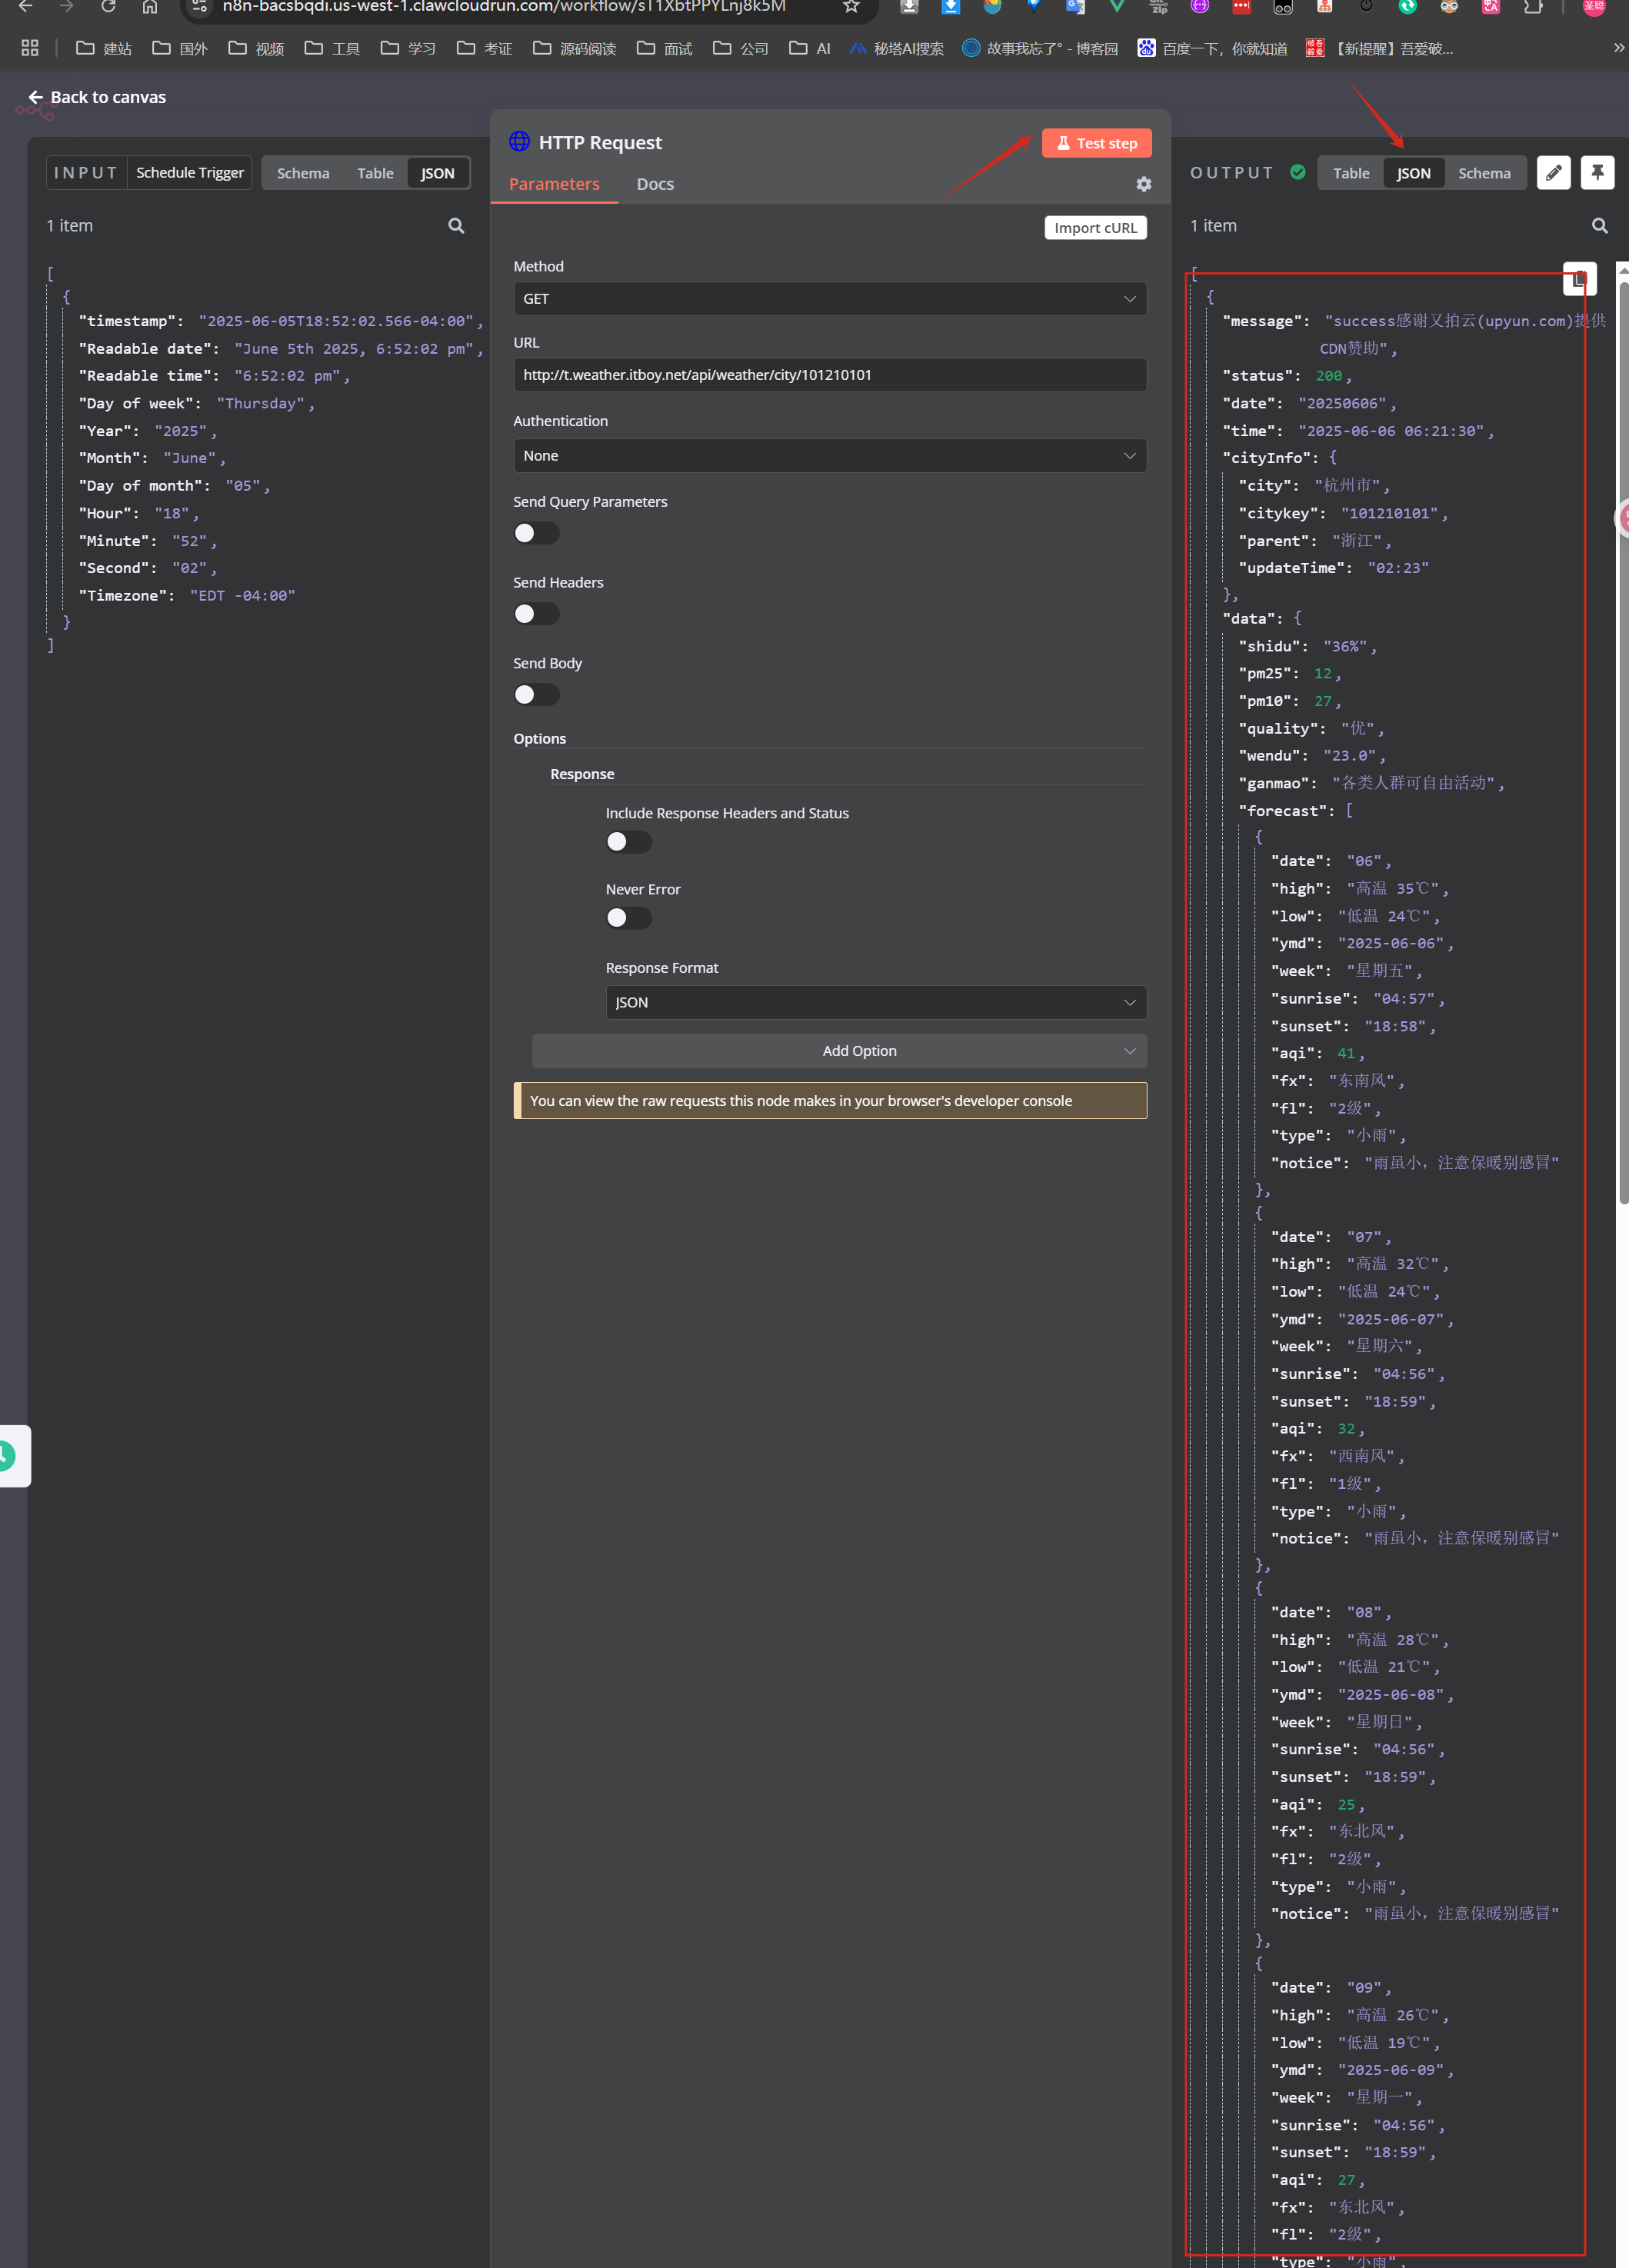1629x2268 pixels.
Task: Turn on Send Headers toggle
Action: click(536, 614)
